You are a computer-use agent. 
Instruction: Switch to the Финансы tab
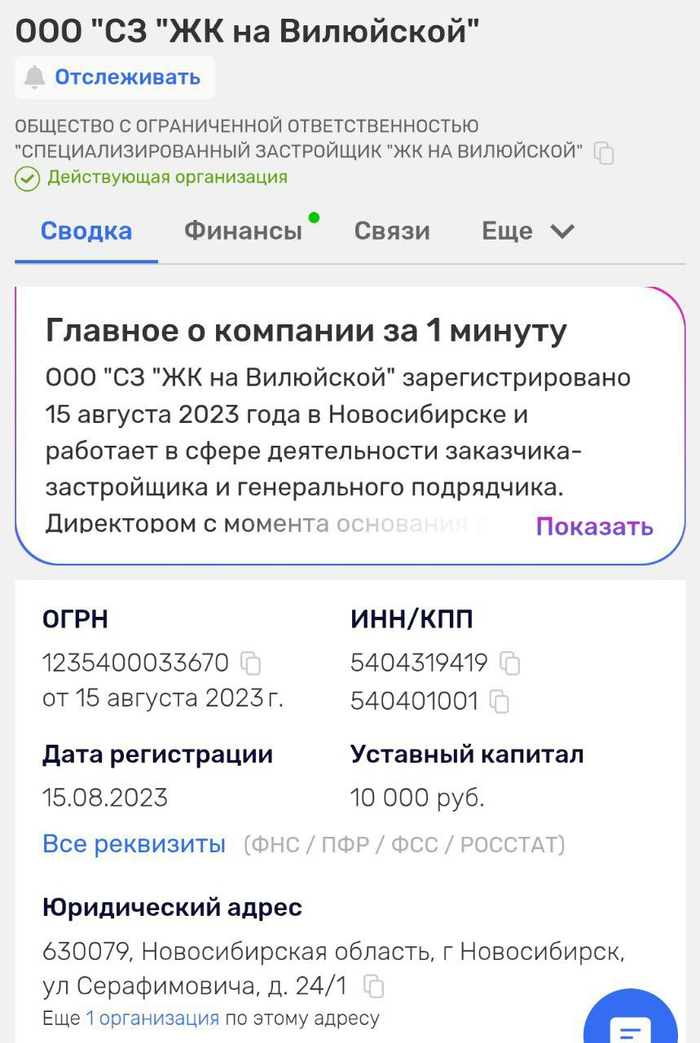coord(243,231)
